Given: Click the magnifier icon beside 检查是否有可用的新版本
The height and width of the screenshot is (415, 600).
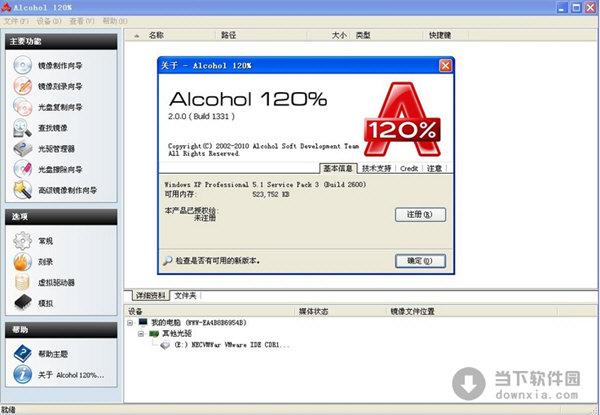Looking at the screenshot, I should 167,261.
